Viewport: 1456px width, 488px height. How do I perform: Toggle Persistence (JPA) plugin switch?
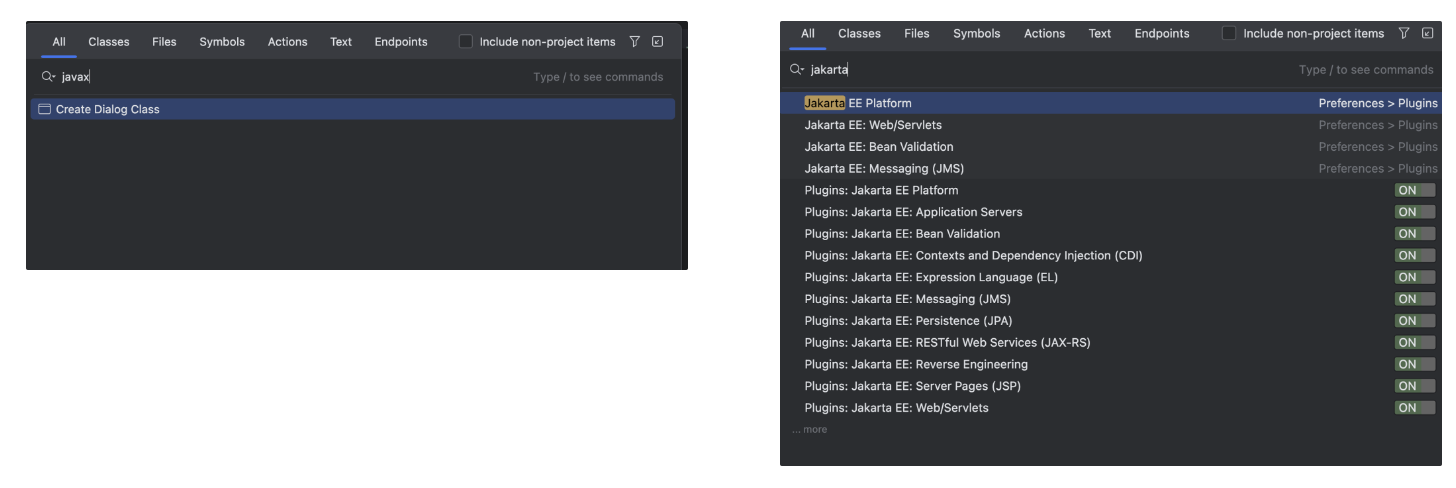coord(1415,321)
